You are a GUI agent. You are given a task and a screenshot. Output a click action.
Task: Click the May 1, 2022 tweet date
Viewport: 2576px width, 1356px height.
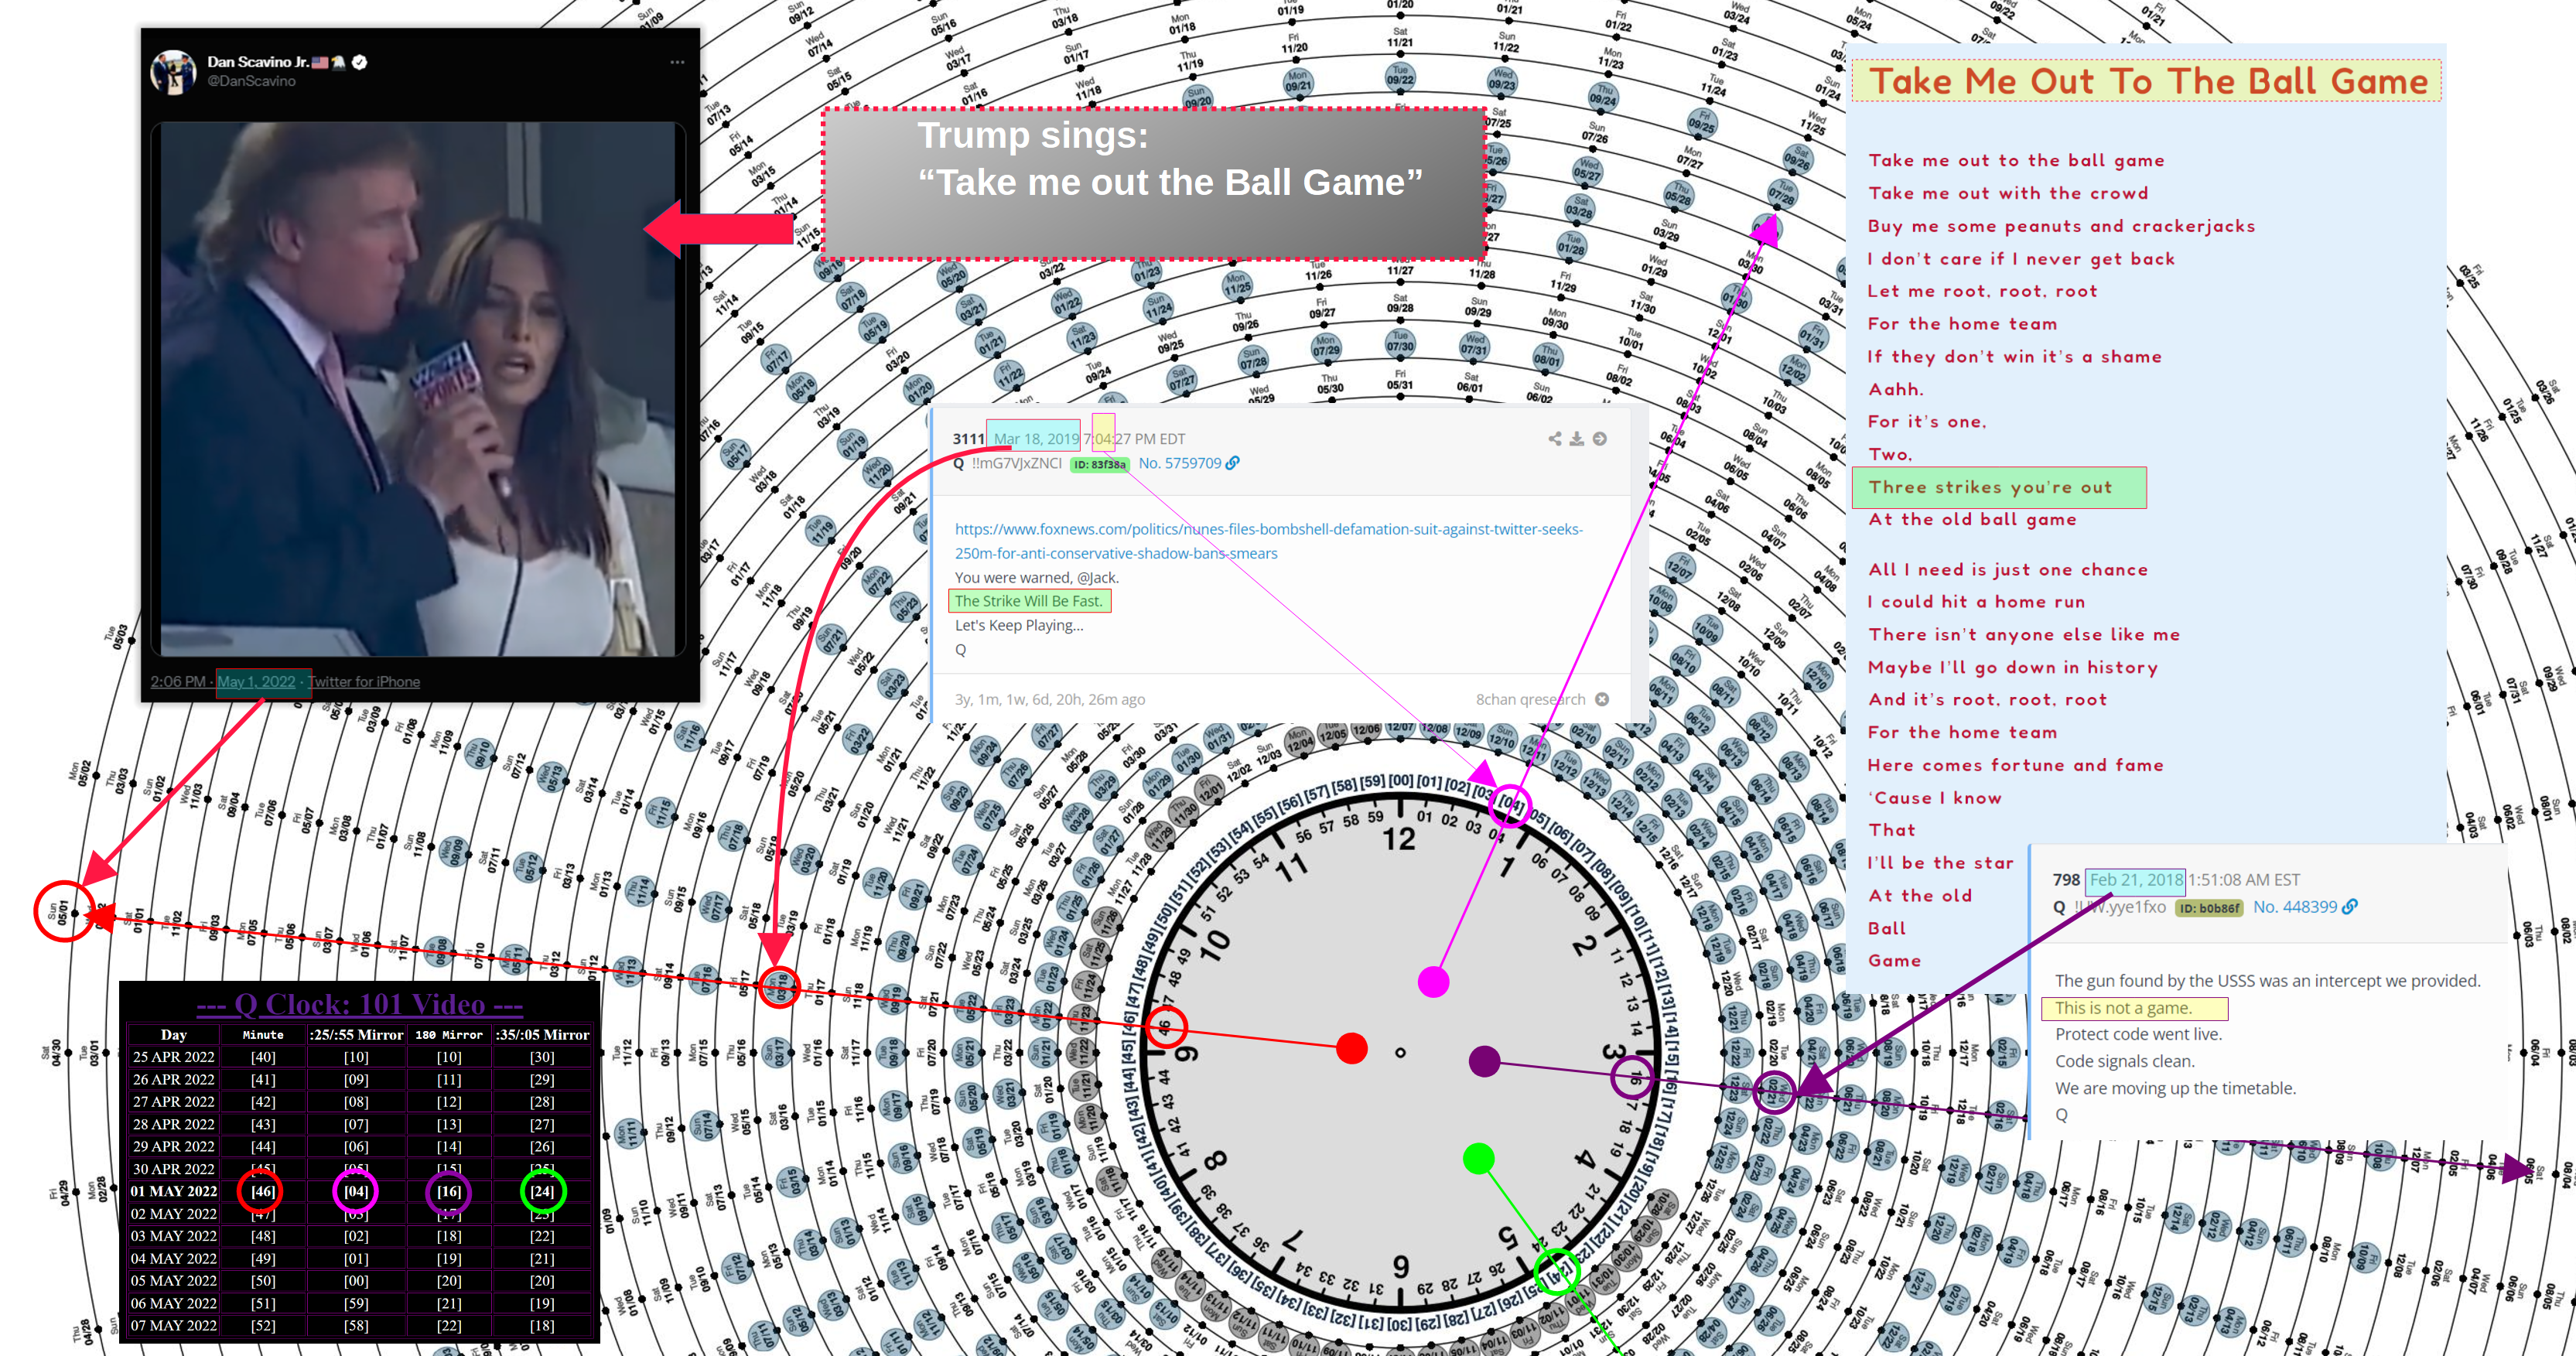[x=257, y=682]
